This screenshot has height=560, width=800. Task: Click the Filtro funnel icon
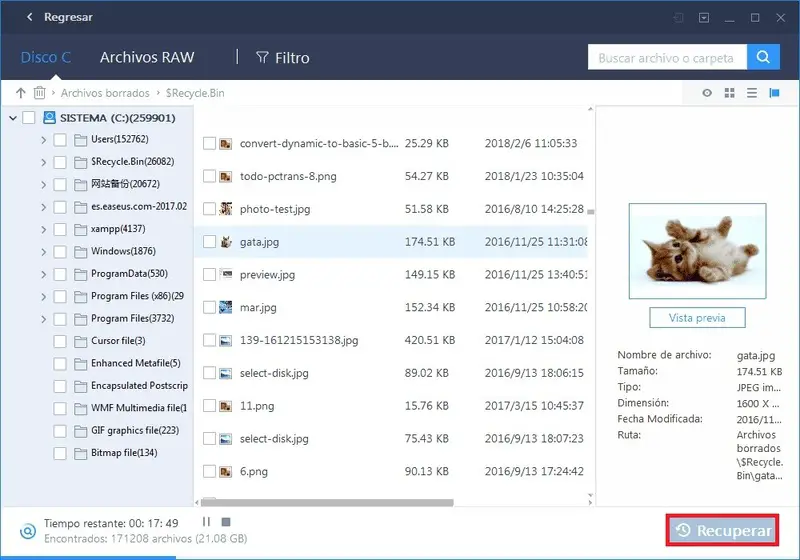click(x=262, y=57)
